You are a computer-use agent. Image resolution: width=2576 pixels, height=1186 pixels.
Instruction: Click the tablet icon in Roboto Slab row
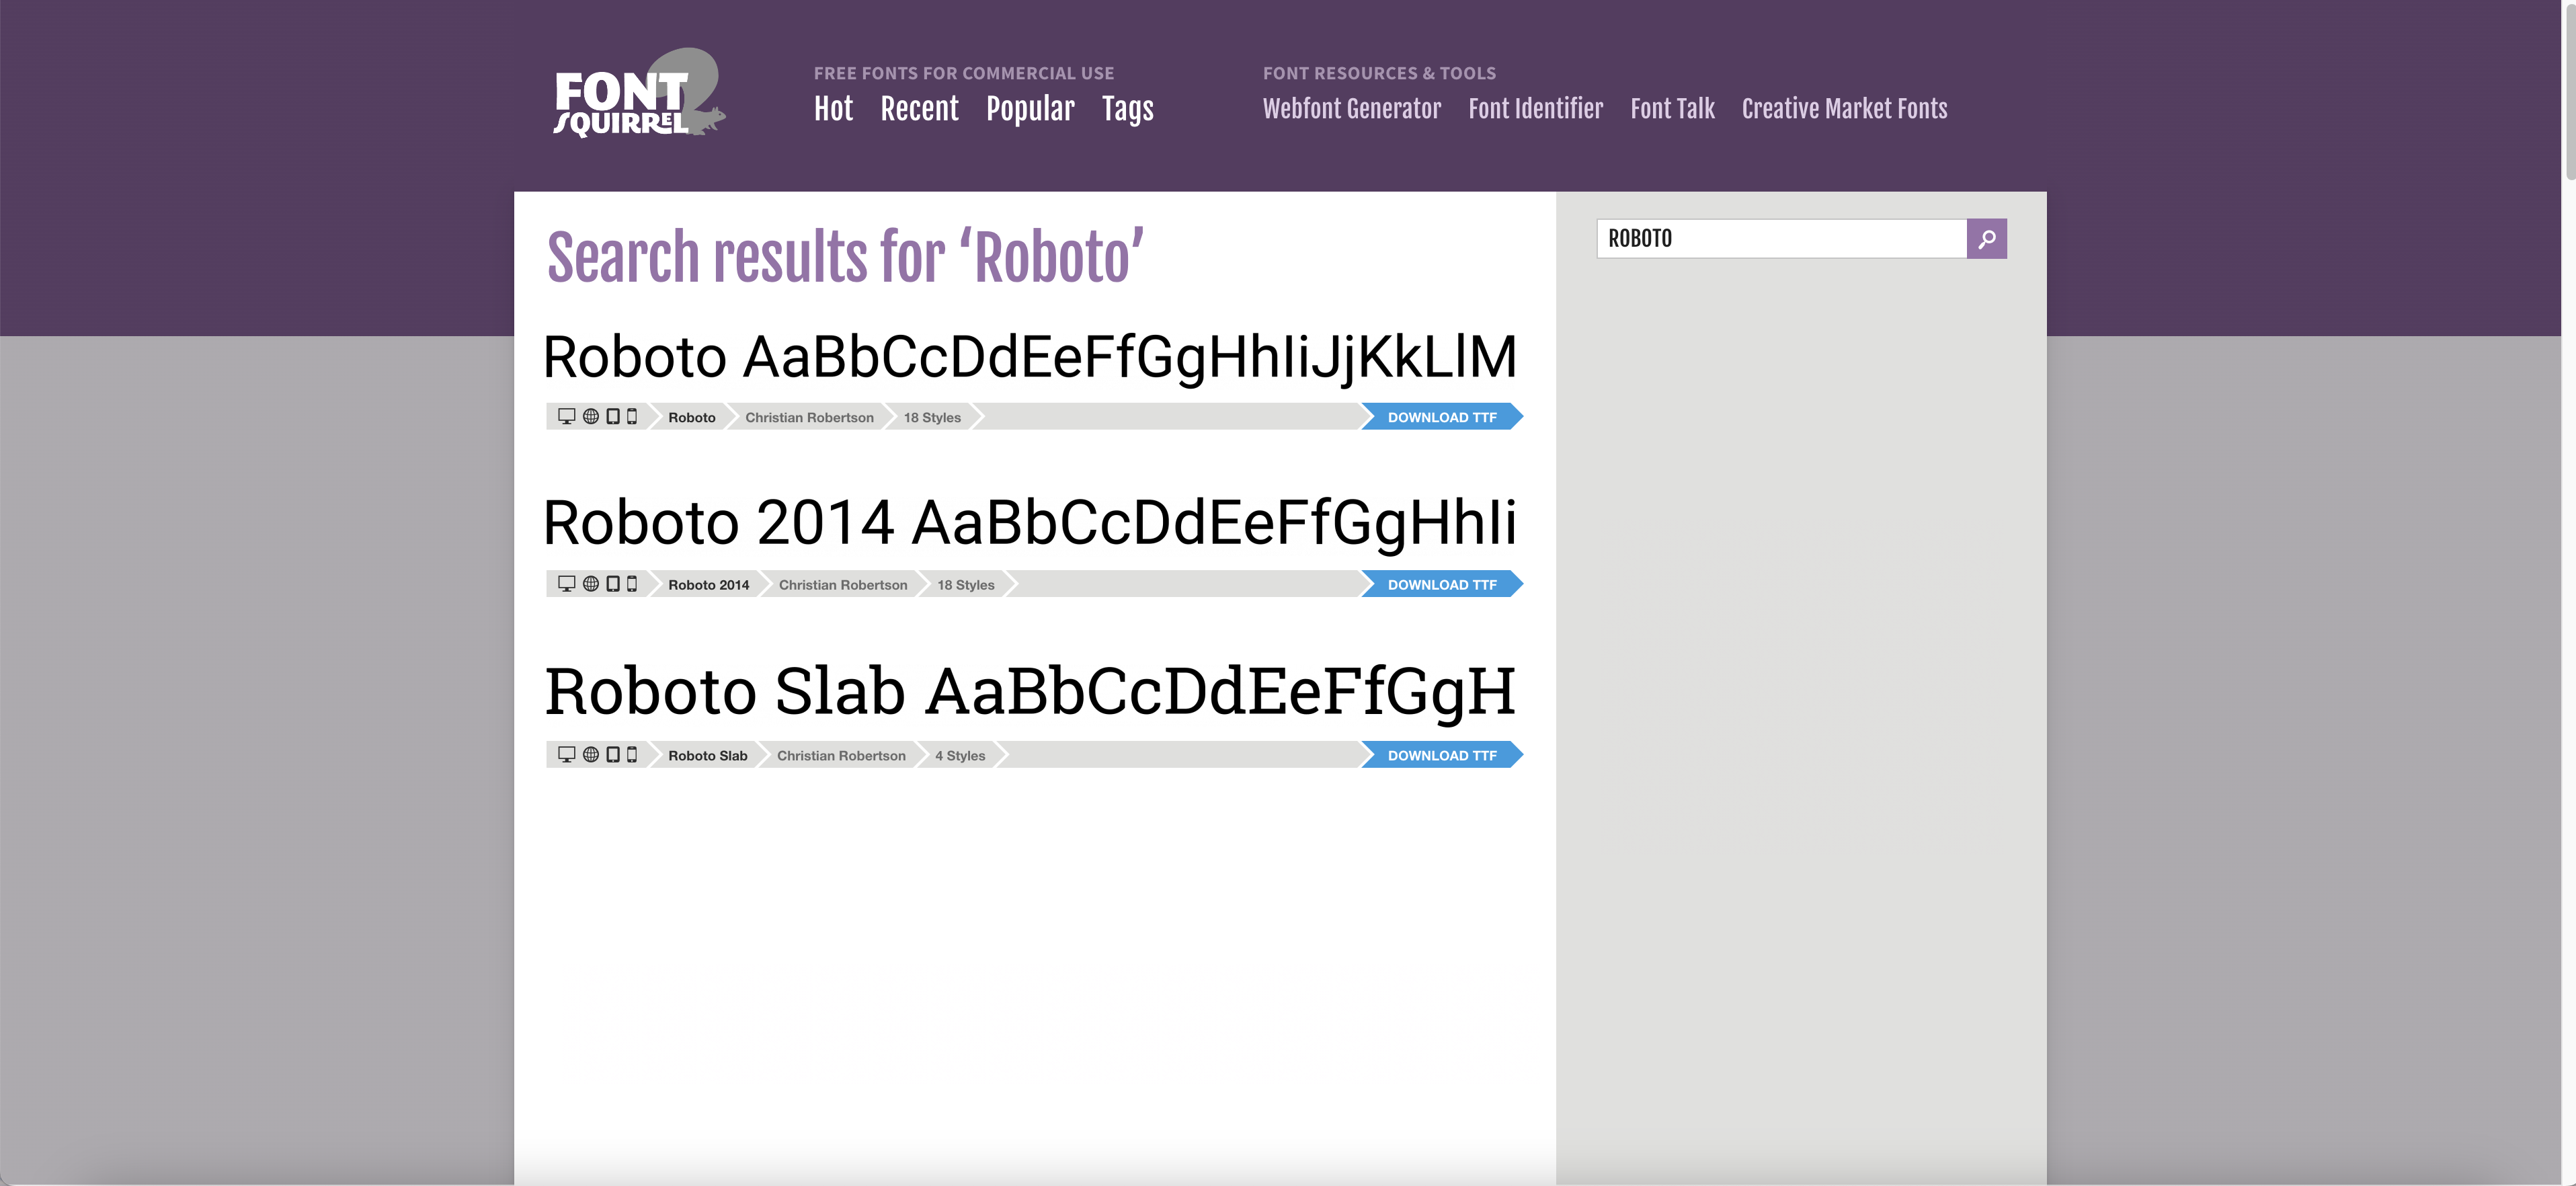tap(613, 755)
